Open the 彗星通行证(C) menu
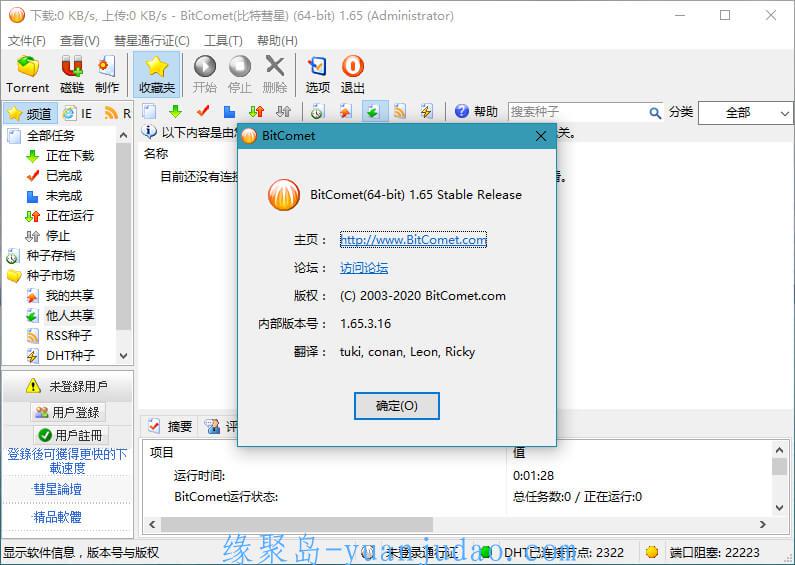The height and width of the screenshot is (565, 795). coord(152,41)
